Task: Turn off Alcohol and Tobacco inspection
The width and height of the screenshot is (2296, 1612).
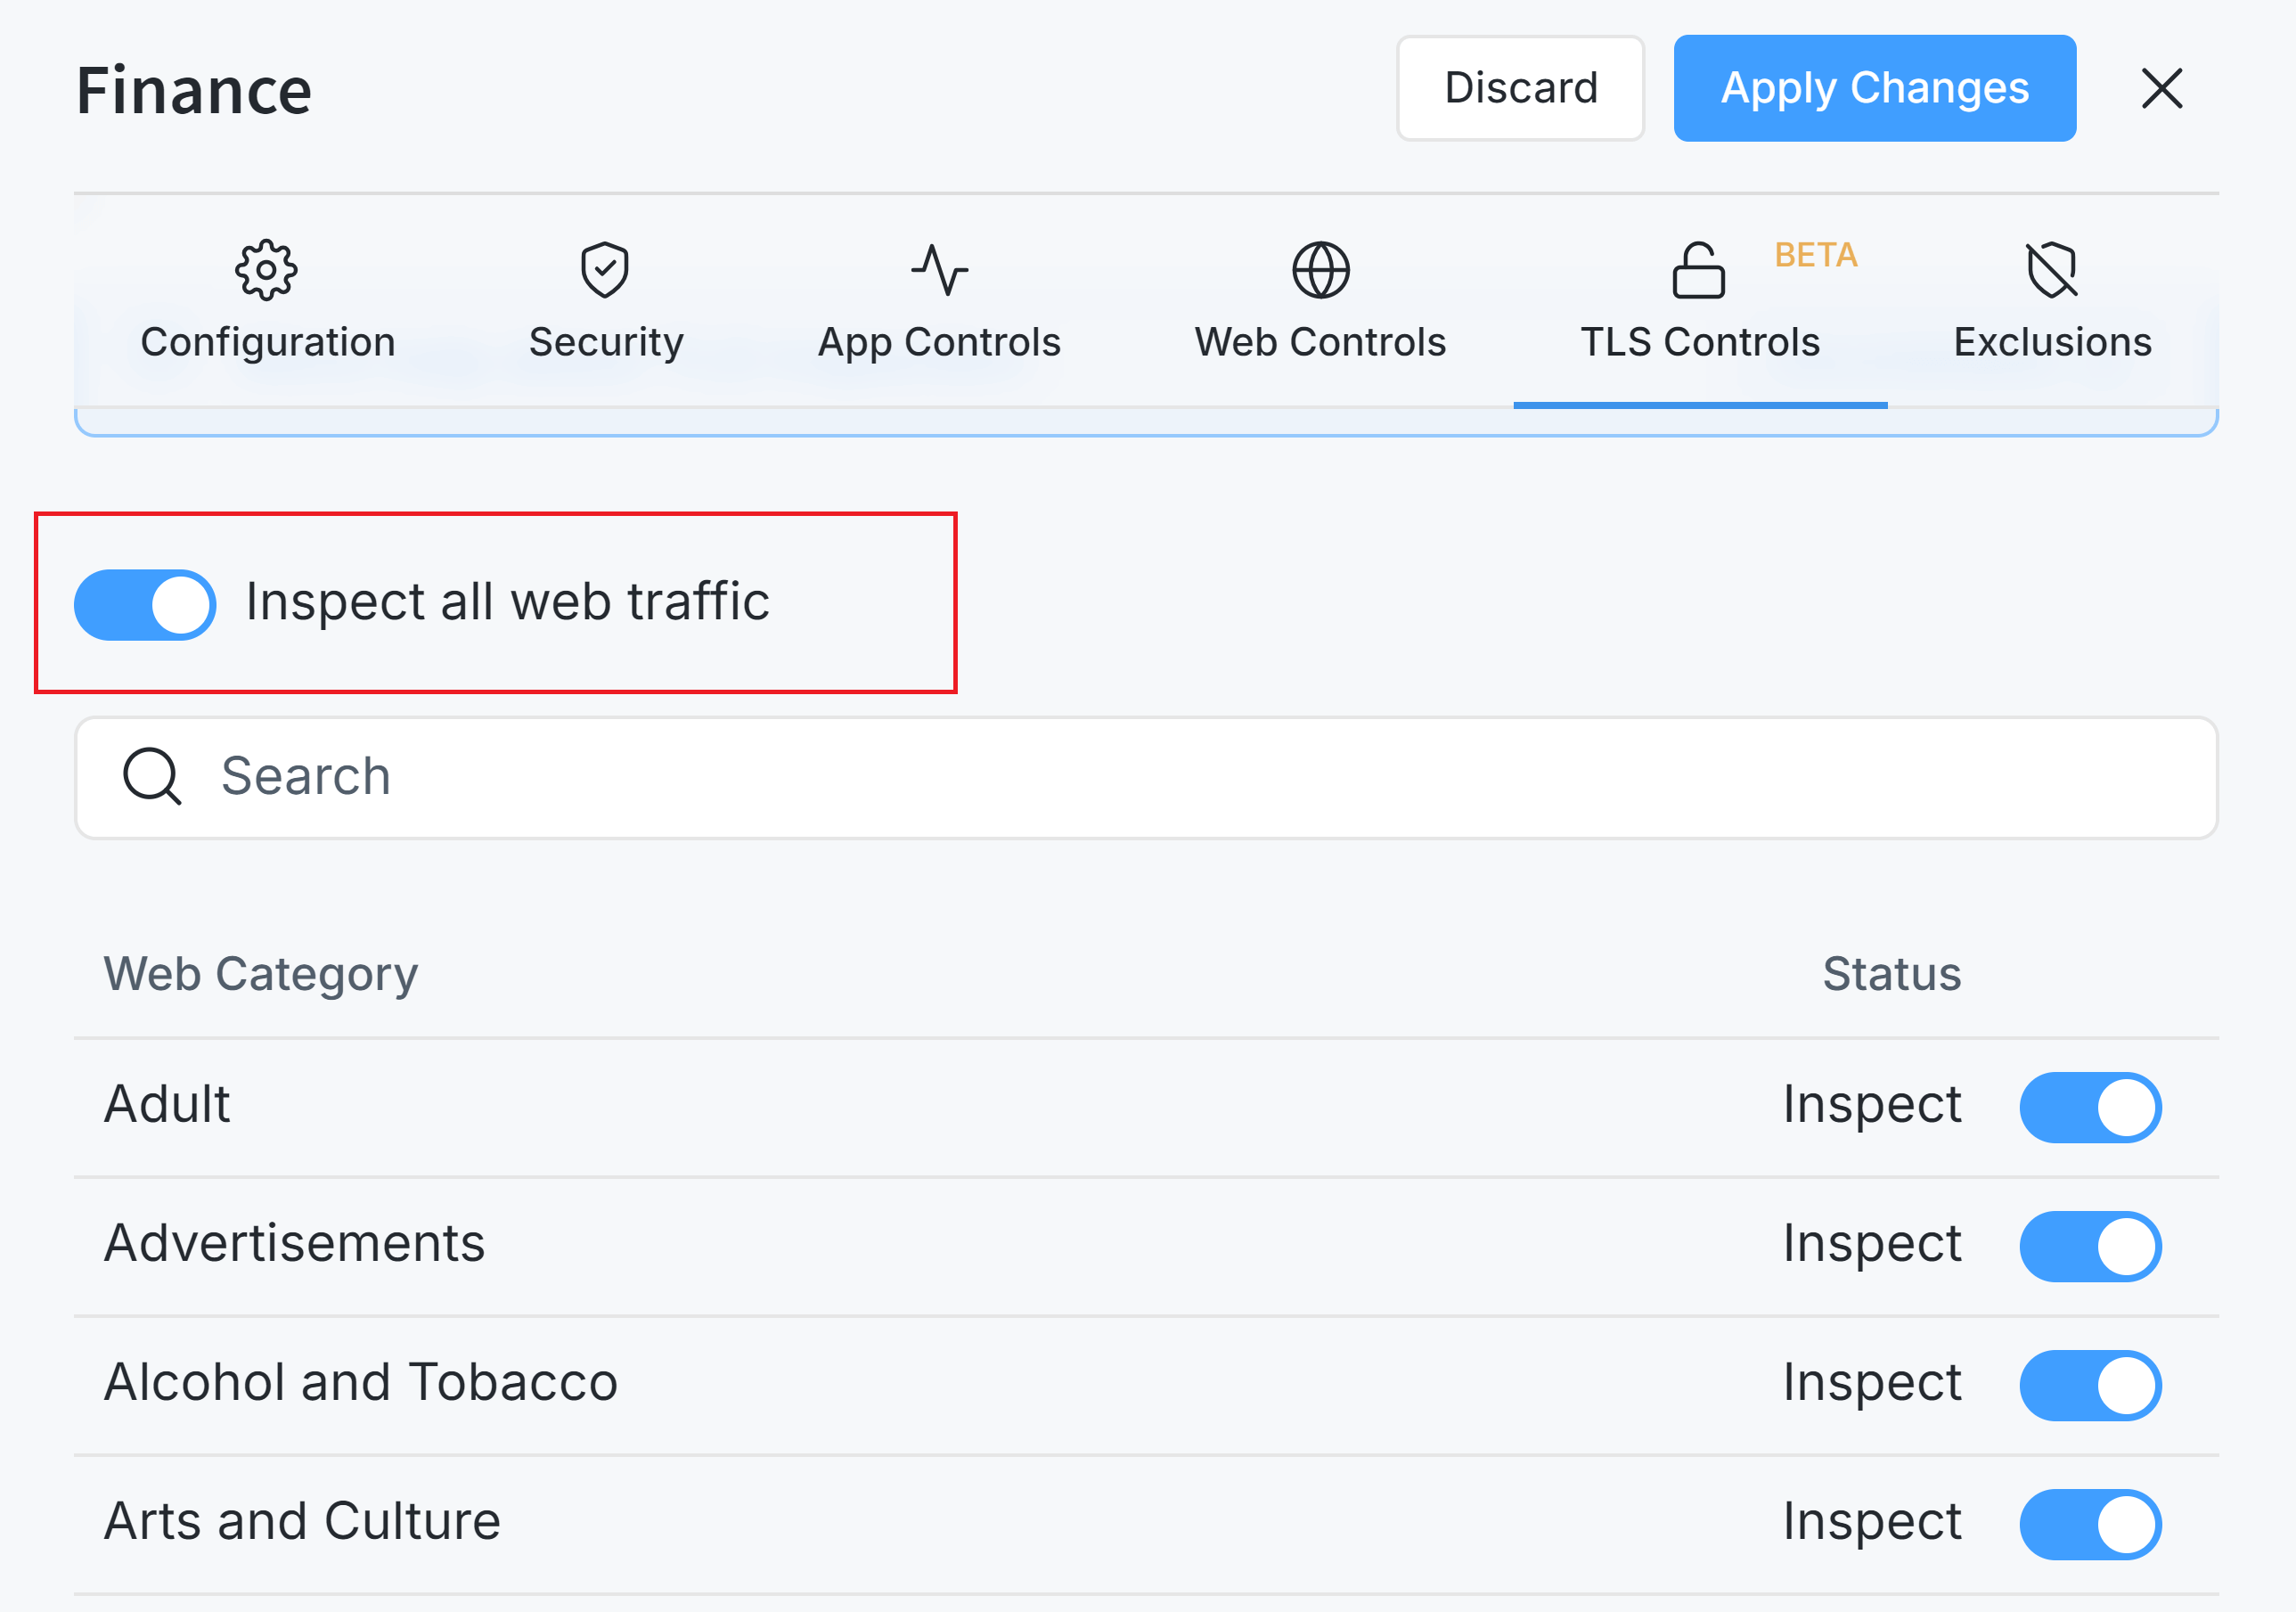Action: pyautogui.click(x=2090, y=1385)
